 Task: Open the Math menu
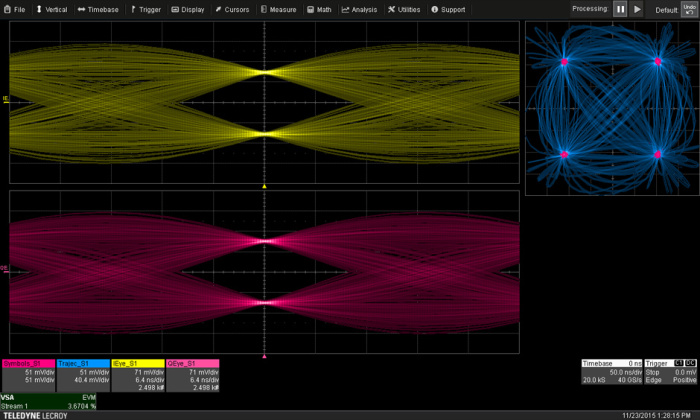[320, 9]
